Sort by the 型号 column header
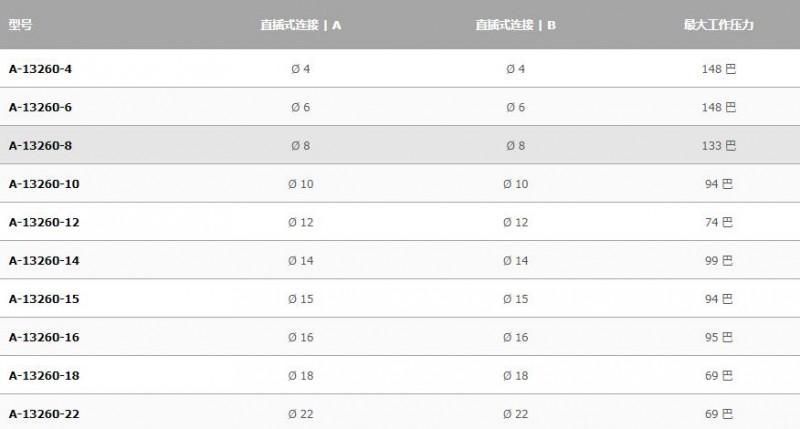This screenshot has height=429, width=800. click(x=20, y=24)
